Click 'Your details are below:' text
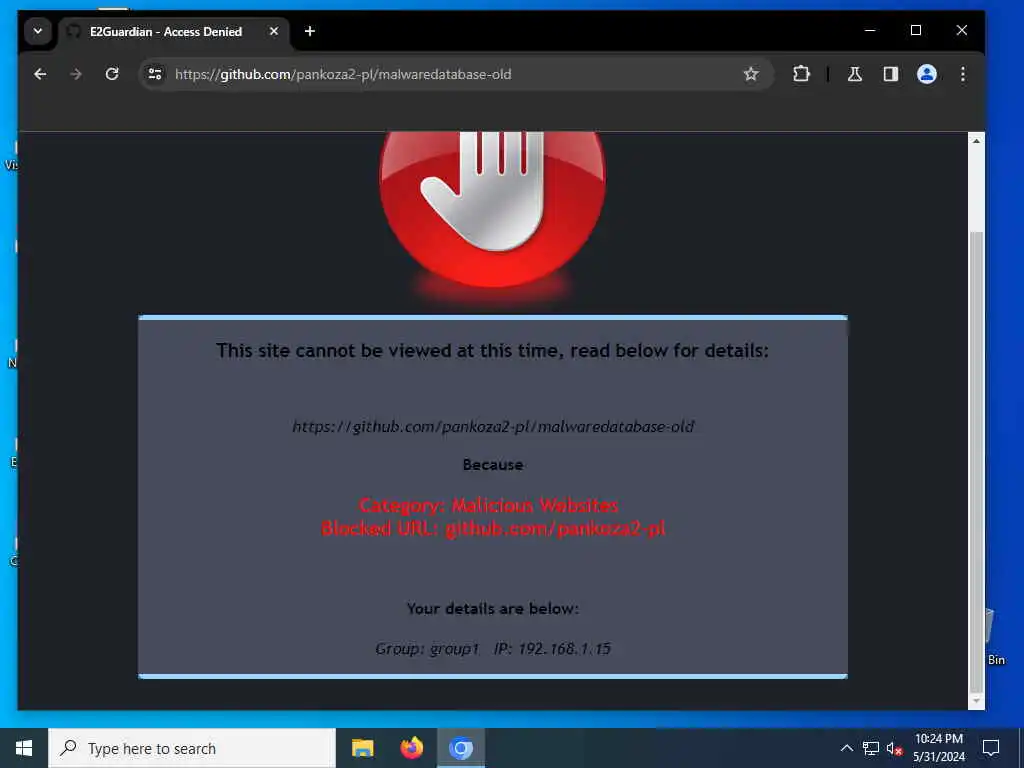Screen dimensions: 1024x768 click(x=492, y=609)
